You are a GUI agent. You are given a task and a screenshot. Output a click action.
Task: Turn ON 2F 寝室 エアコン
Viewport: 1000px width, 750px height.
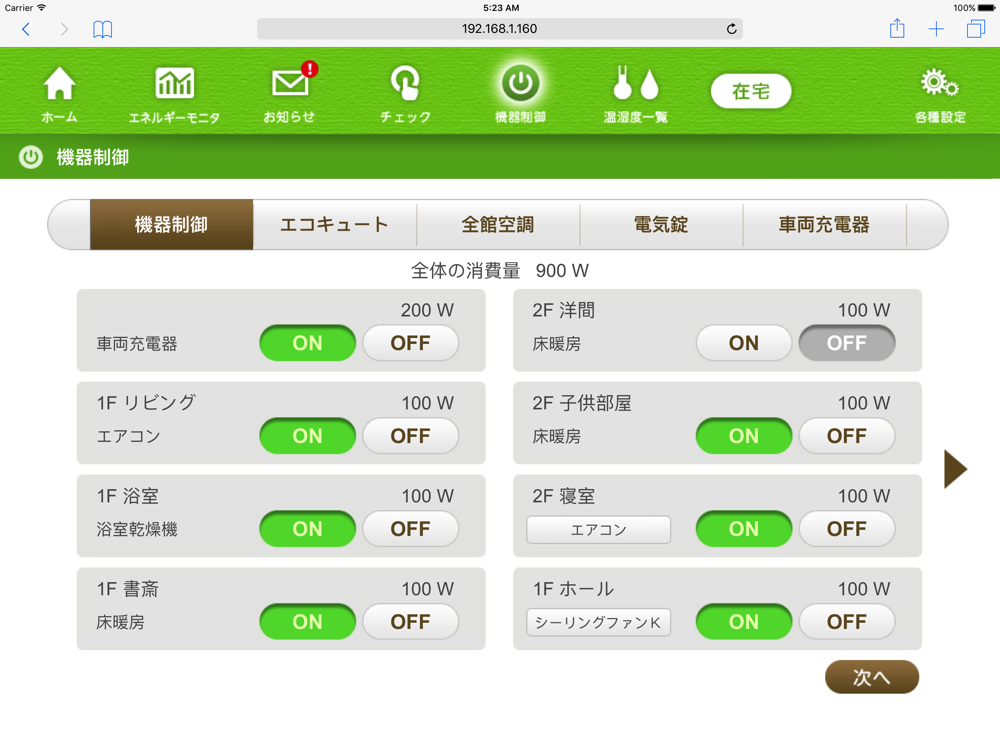point(744,529)
